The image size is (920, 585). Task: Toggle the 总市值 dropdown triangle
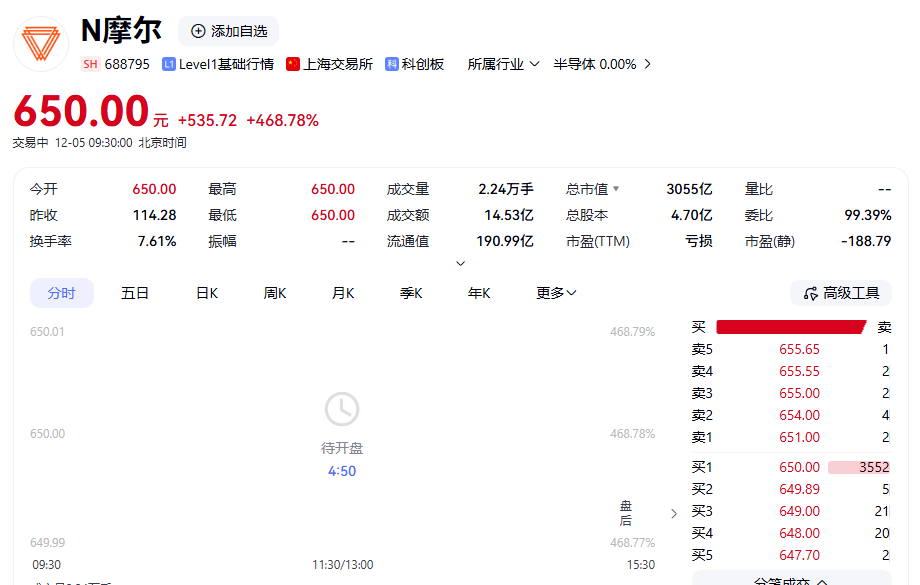(x=616, y=189)
